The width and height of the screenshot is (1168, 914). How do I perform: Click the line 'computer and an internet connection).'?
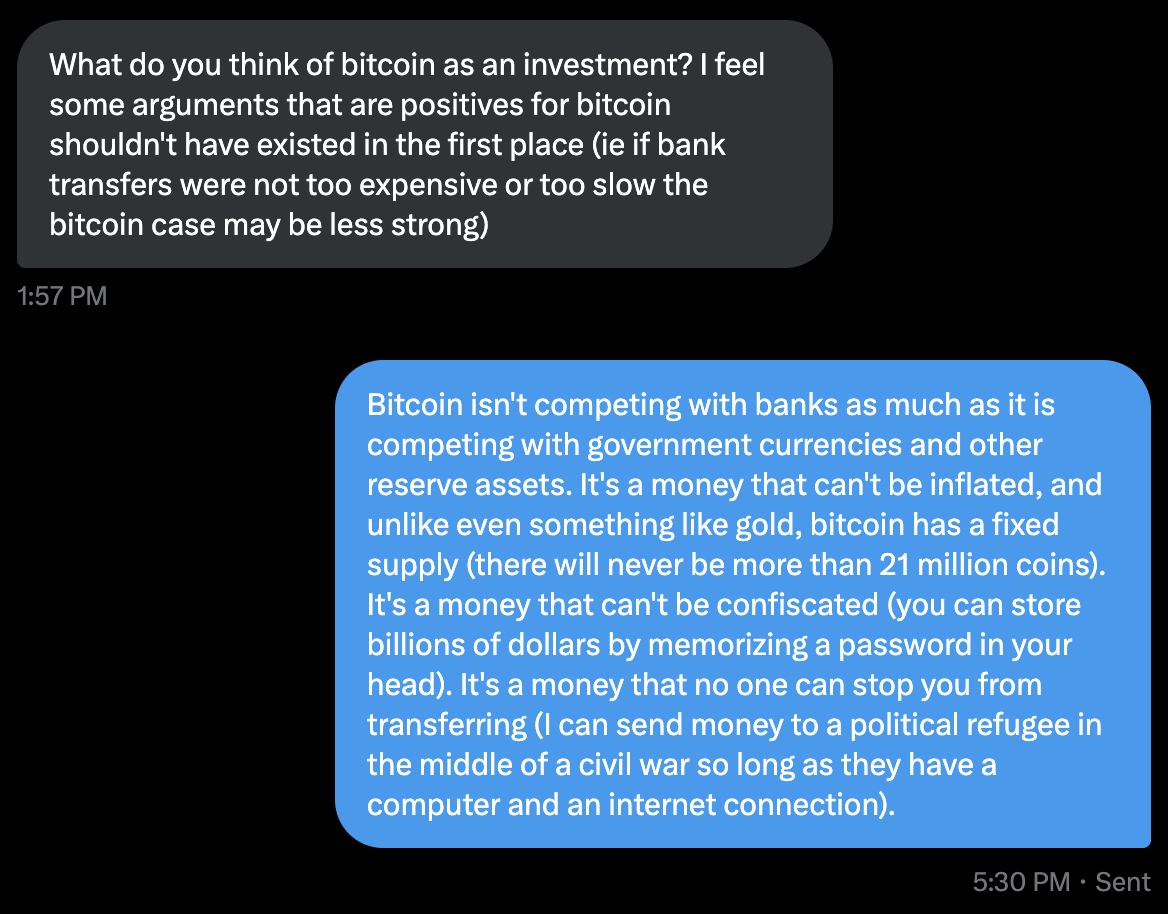tap(631, 805)
